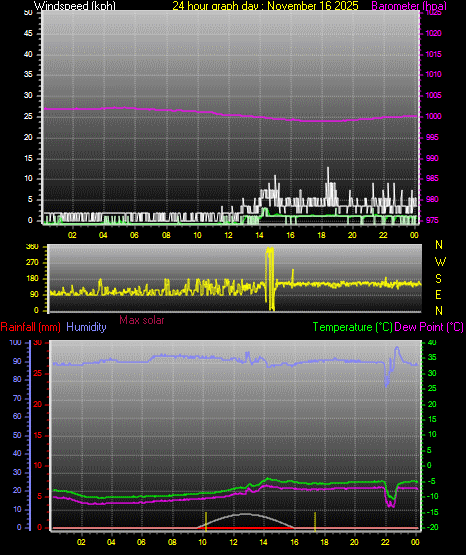Select the Barometer (hpa) axis title
This screenshot has height=555, width=466.
pyautogui.click(x=409, y=6)
